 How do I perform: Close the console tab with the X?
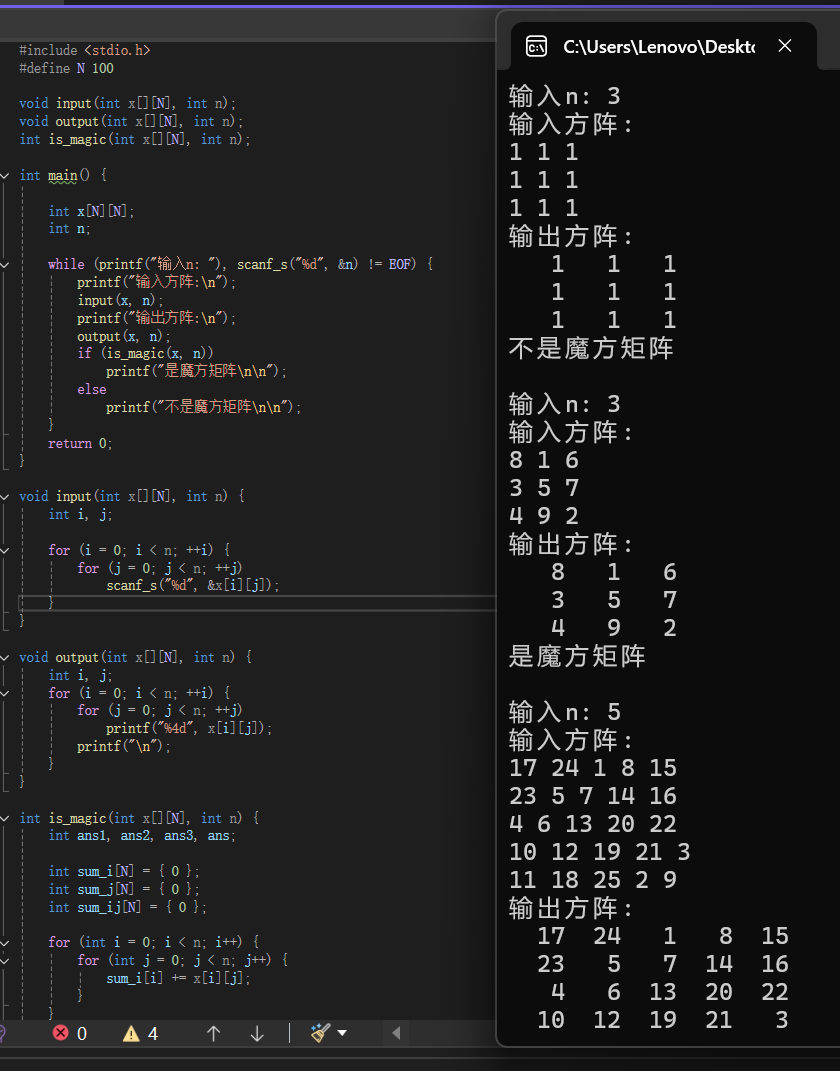[x=785, y=46]
